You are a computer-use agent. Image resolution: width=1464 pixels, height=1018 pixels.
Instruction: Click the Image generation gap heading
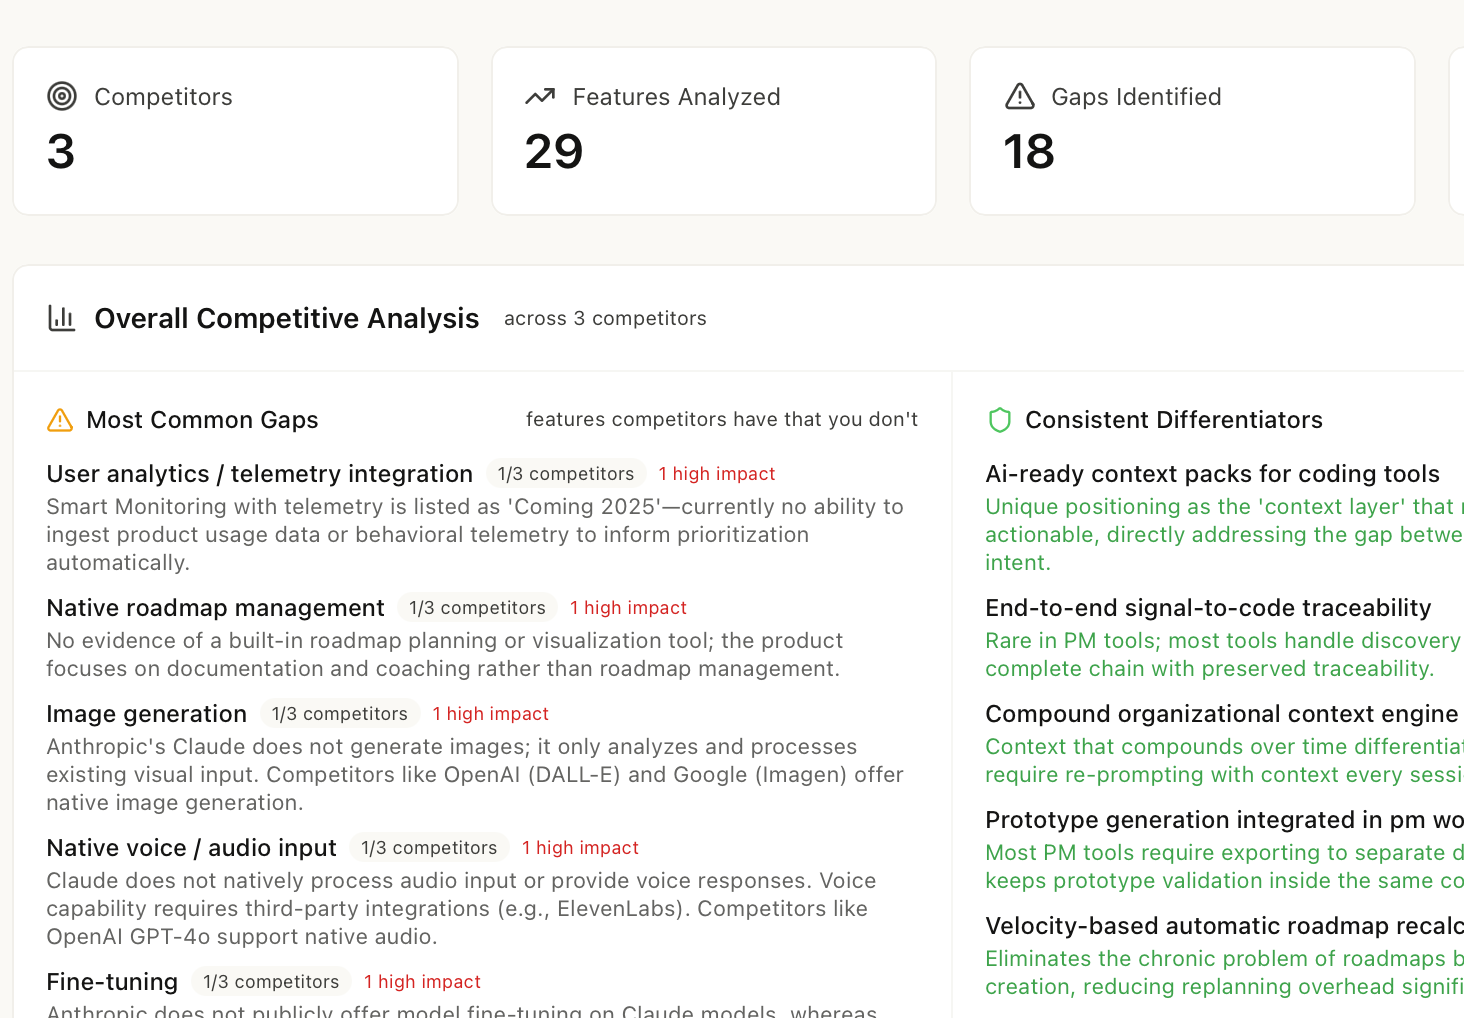pyautogui.click(x=146, y=713)
